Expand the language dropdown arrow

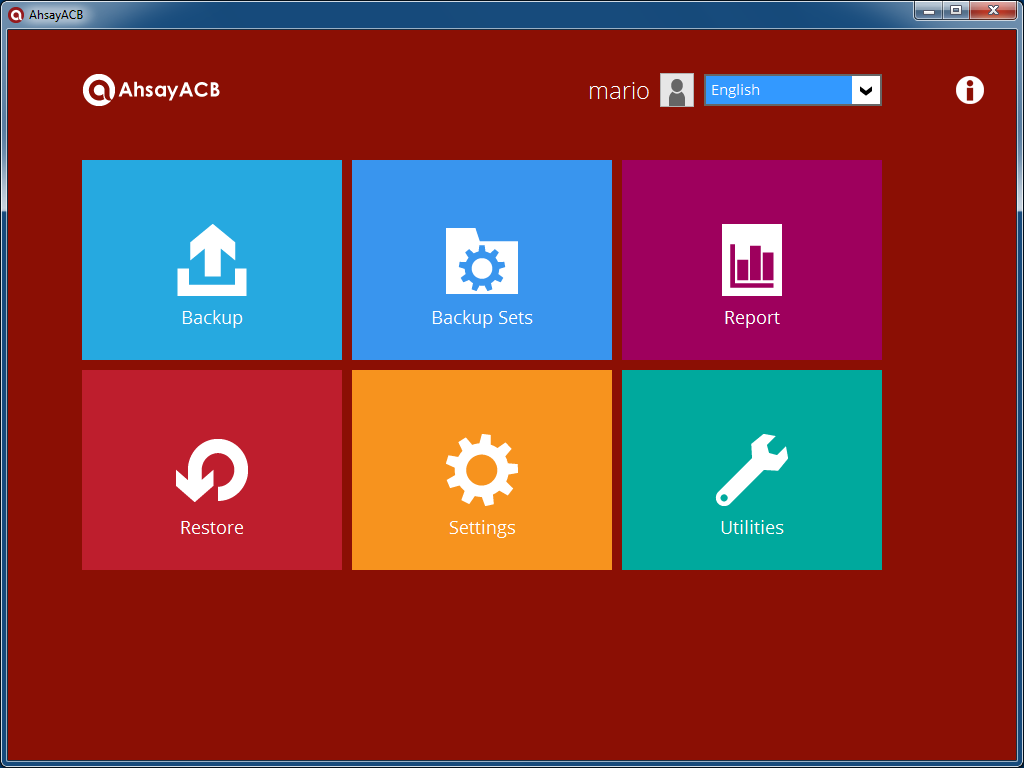coord(866,90)
